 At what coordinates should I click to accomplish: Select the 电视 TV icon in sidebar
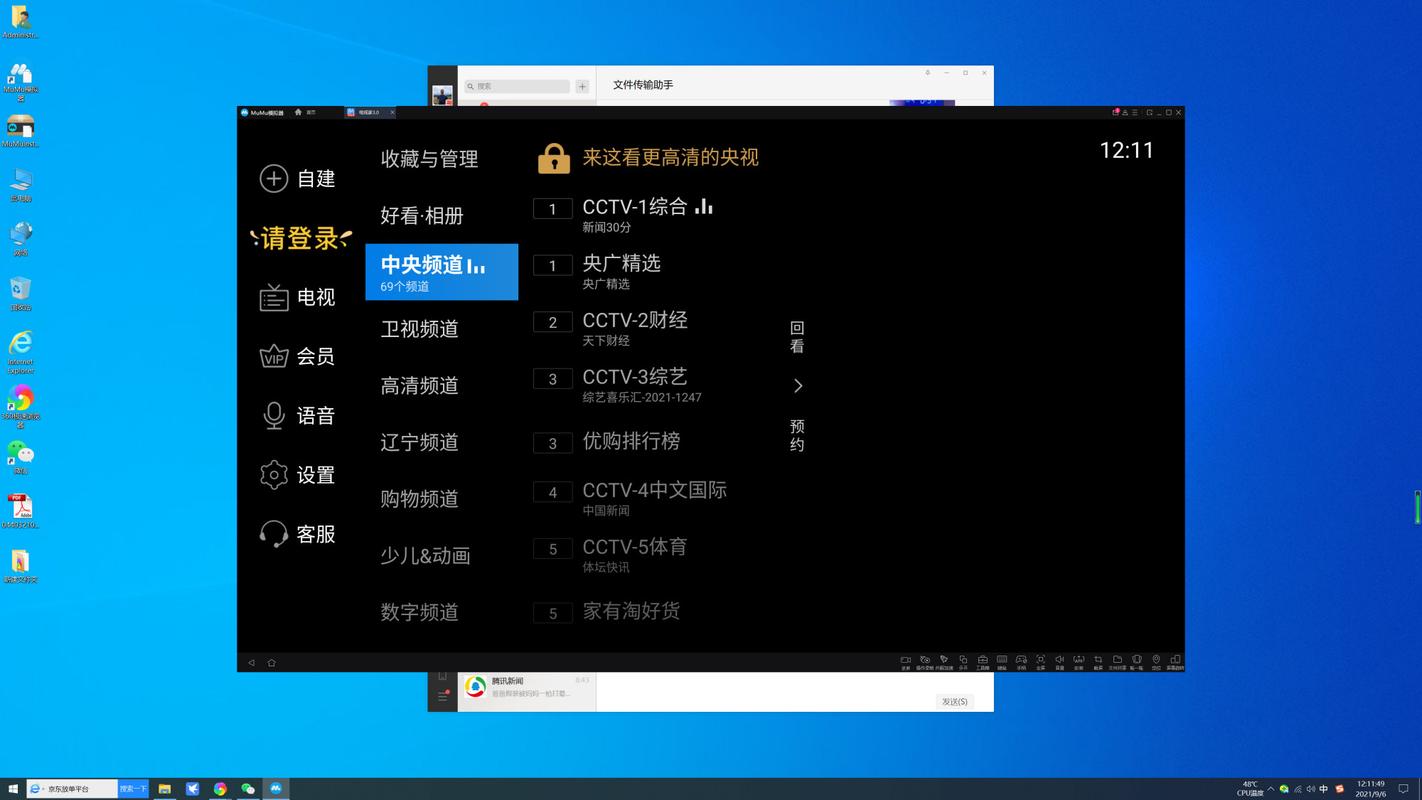click(x=274, y=297)
